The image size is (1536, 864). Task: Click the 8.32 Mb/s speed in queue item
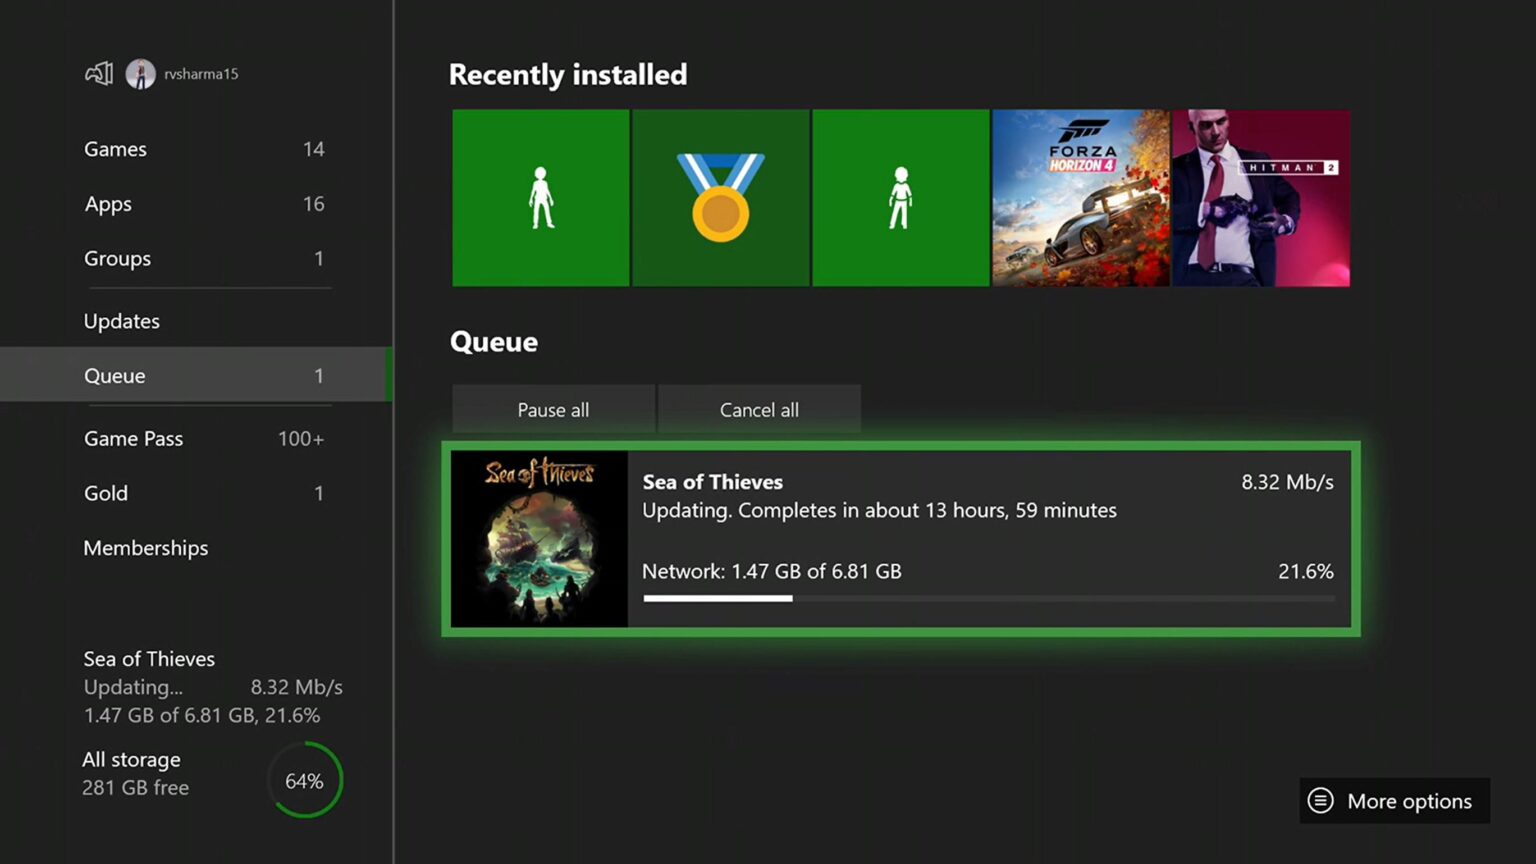coord(1287,482)
